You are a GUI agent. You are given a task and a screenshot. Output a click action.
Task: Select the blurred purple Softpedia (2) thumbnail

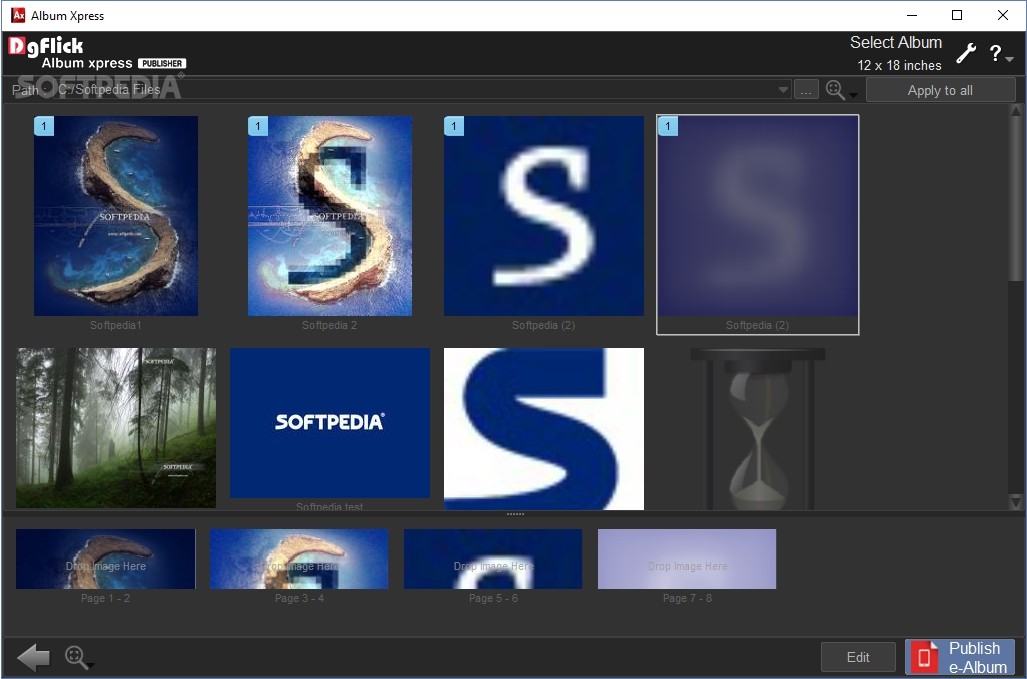tap(758, 216)
